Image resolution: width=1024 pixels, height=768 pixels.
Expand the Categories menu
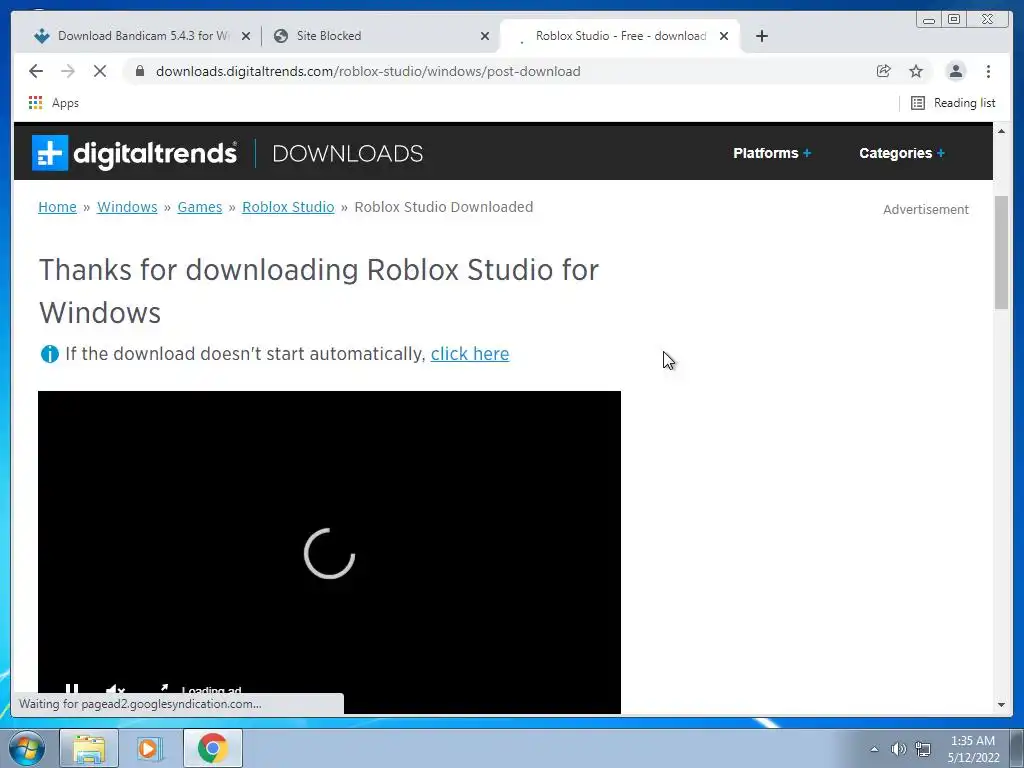[x=902, y=153]
